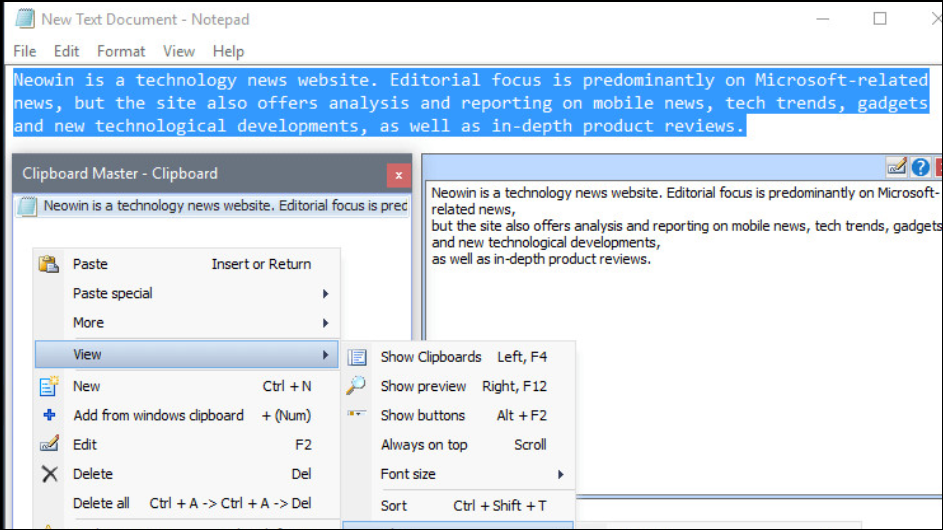Click the Delete X icon in context menu
The width and height of the screenshot is (943, 530).
(50, 474)
